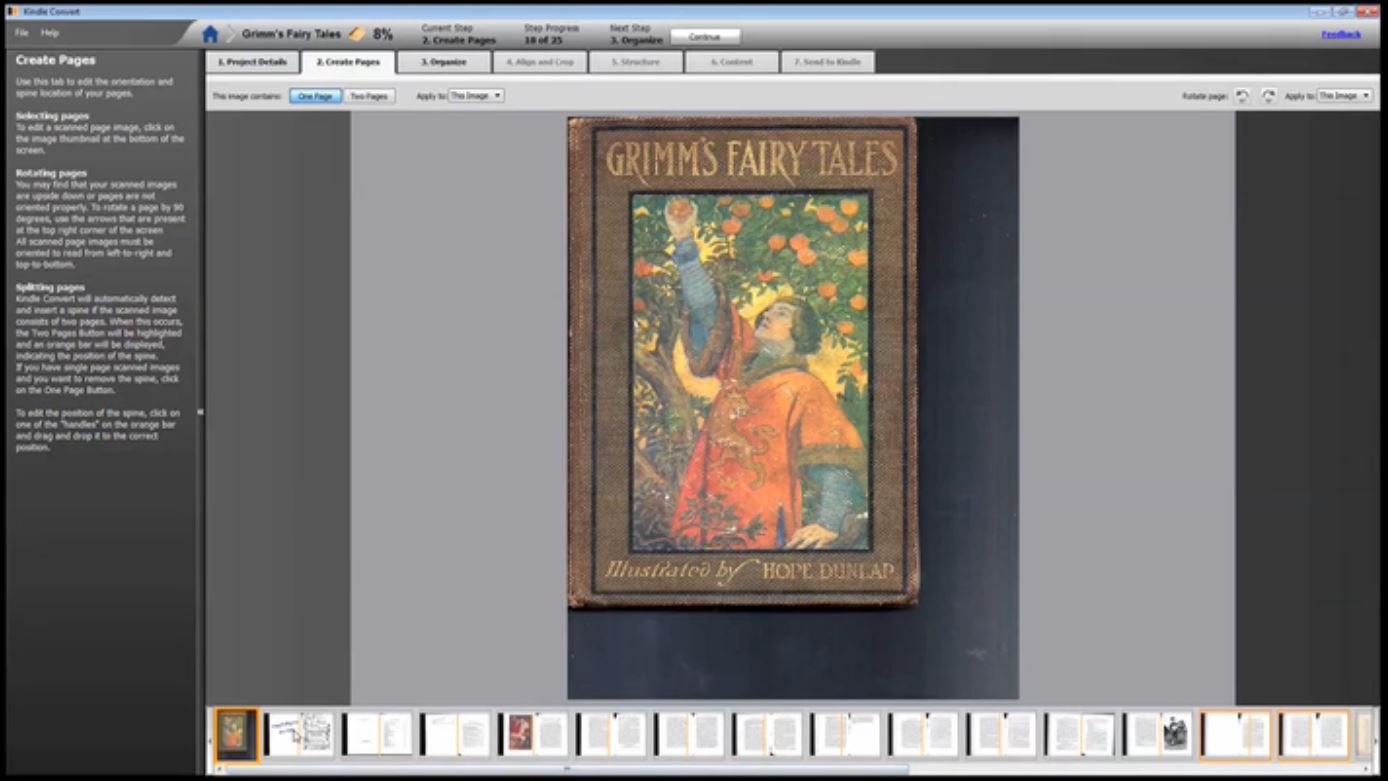The image size is (1388, 781).
Task: Open the Help menu
Action: [x=50, y=33]
